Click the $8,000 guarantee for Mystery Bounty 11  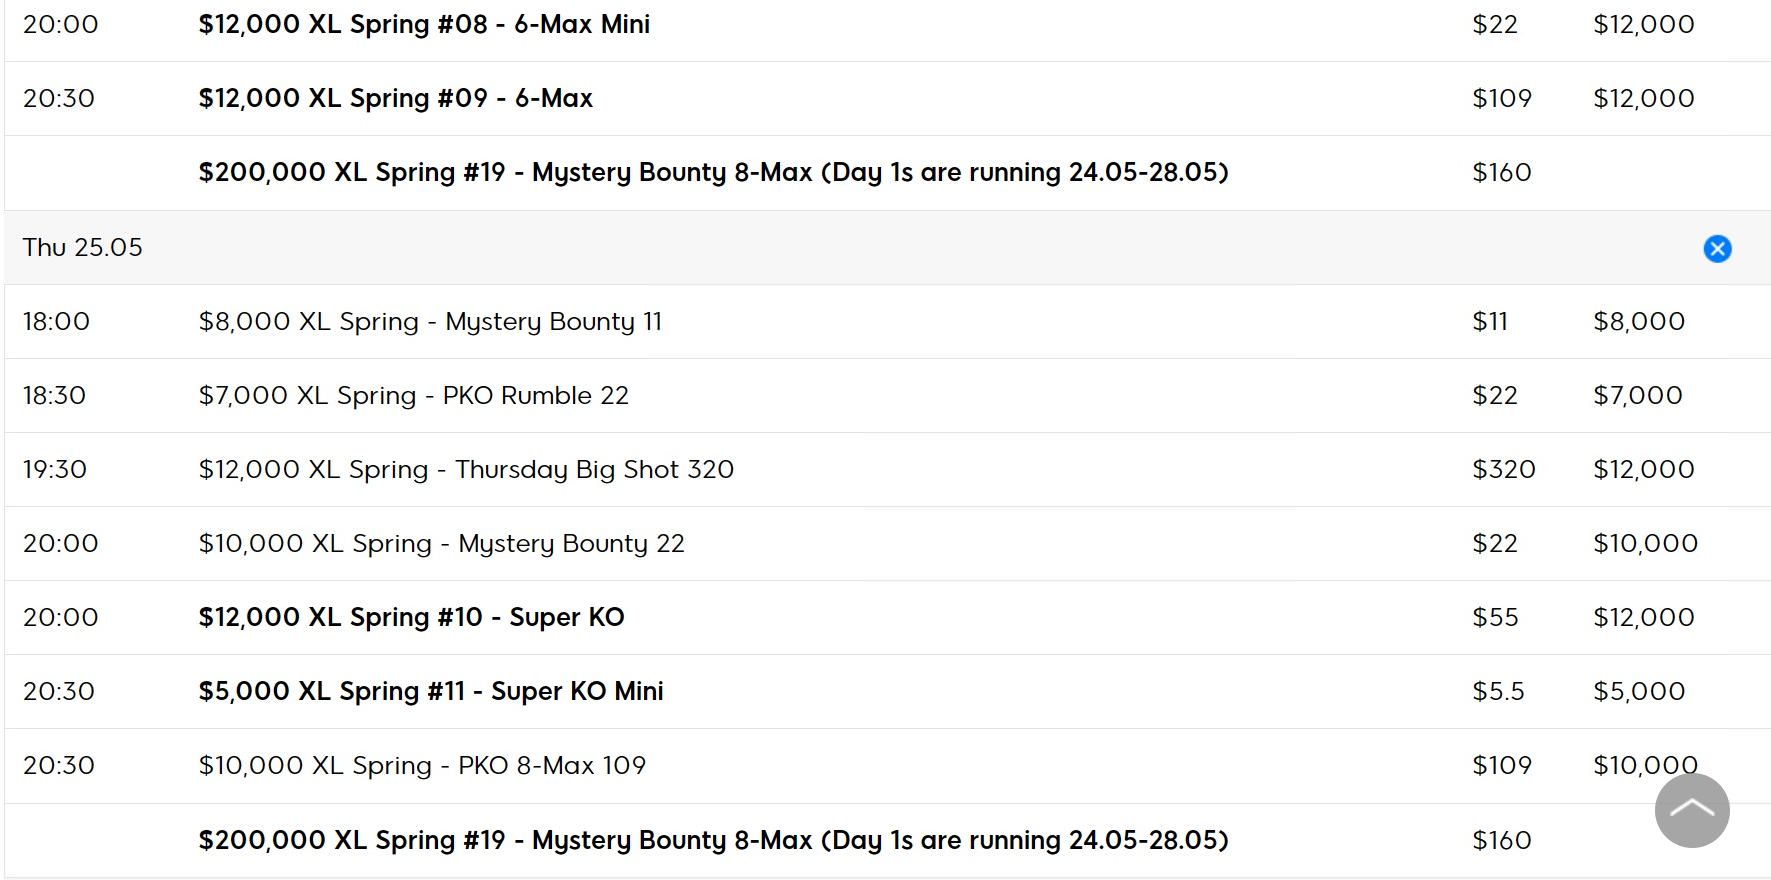(1638, 322)
